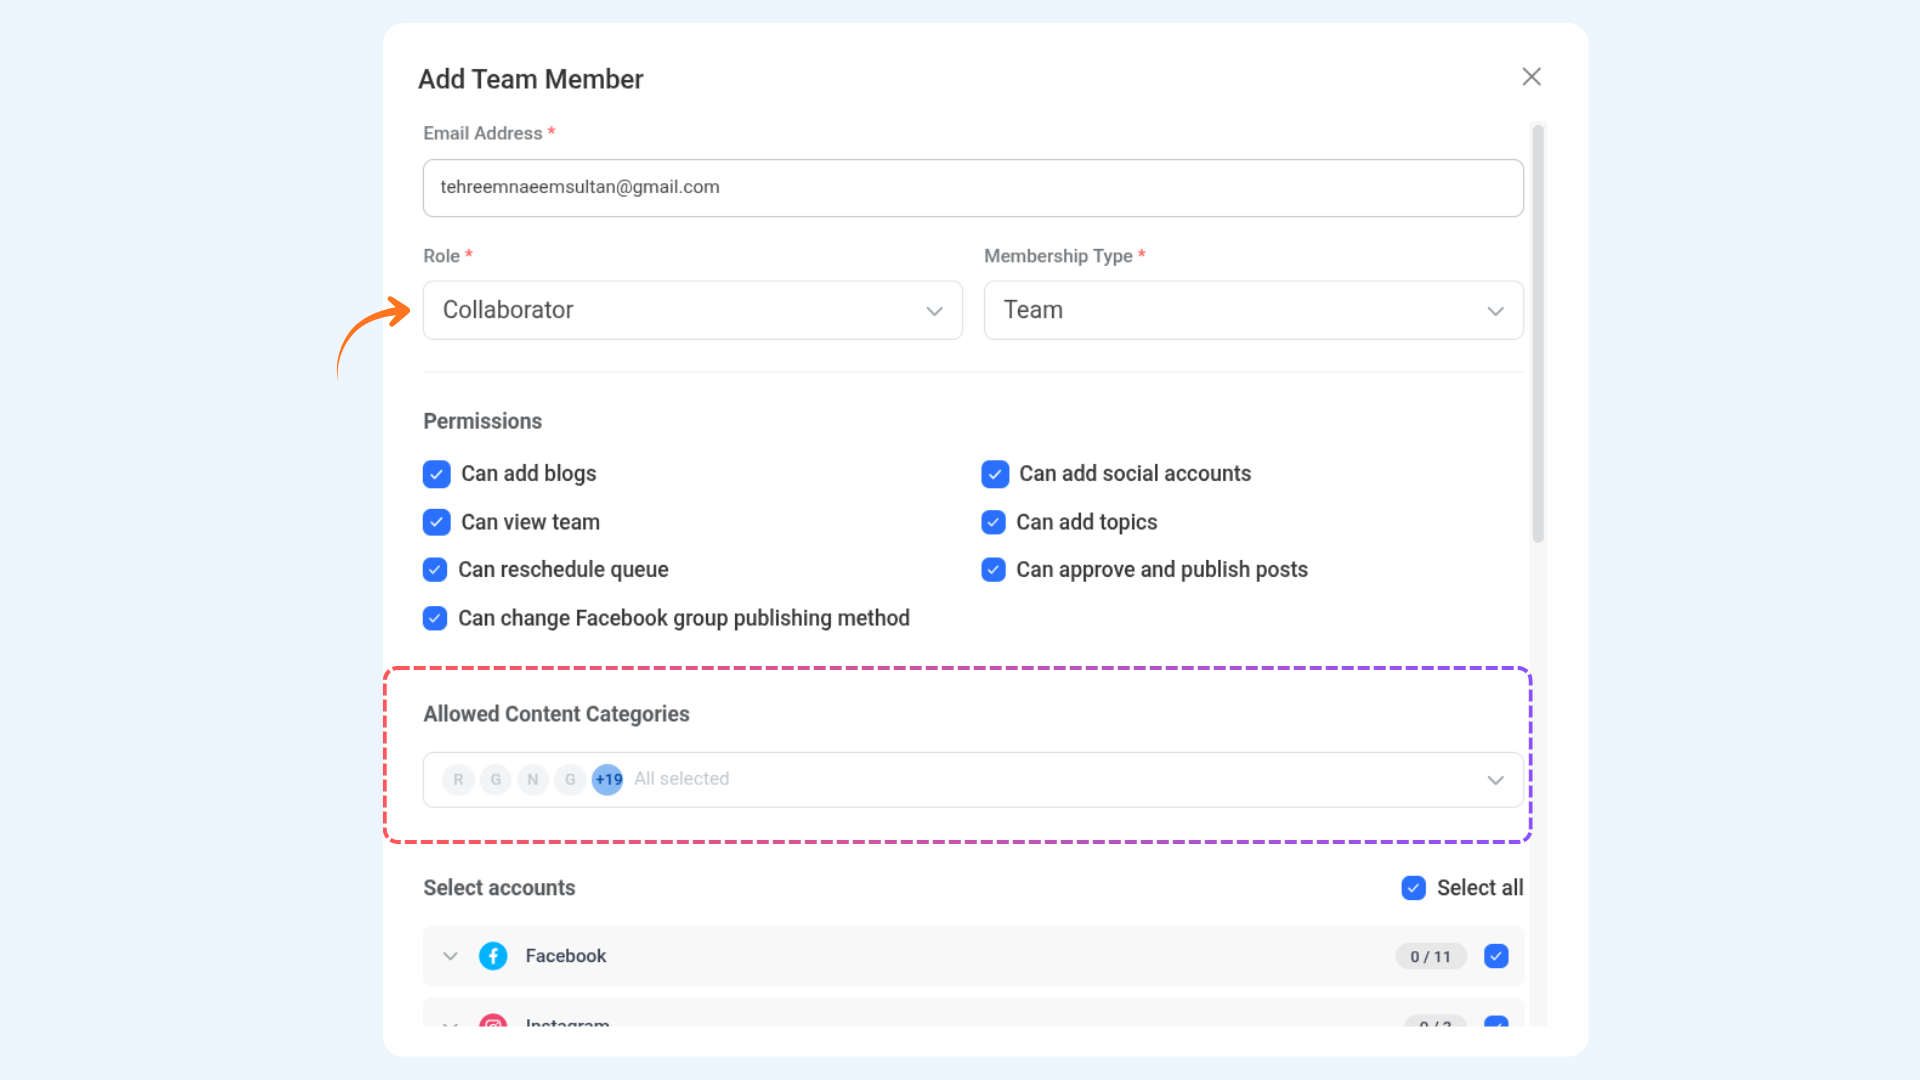Open the Membership Type dropdown
1920x1080 pixels.
(1253, 310)
